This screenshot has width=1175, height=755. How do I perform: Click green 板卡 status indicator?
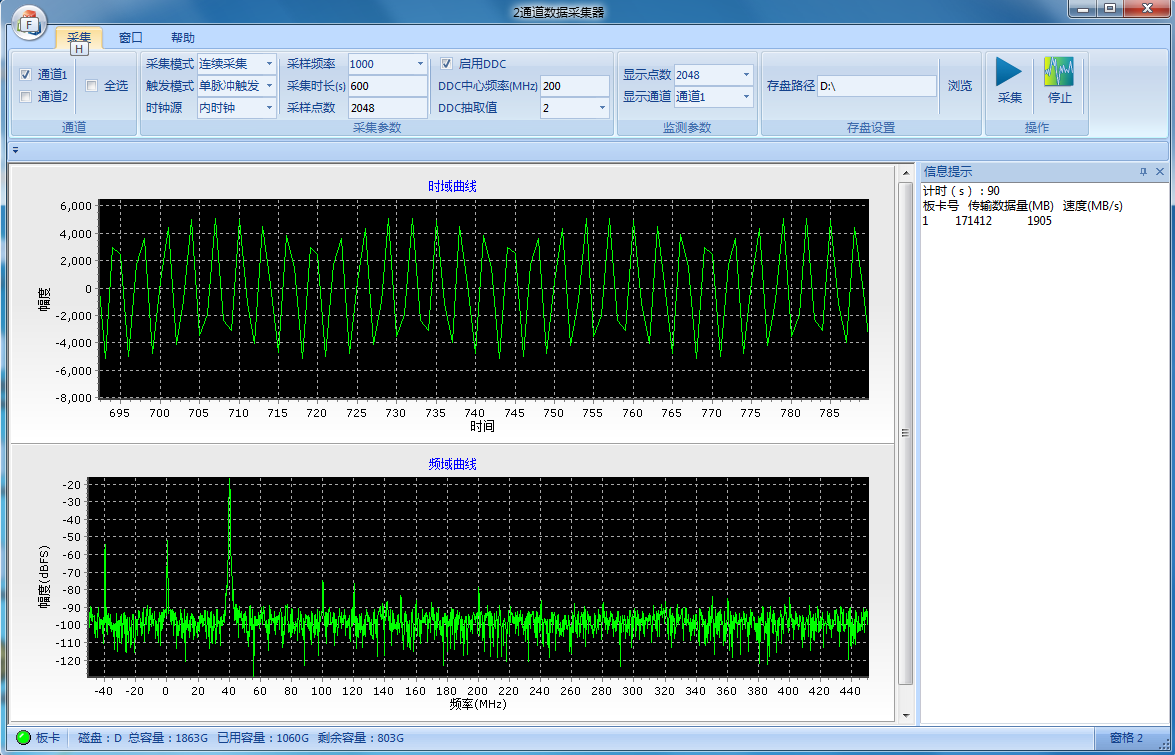23,738
